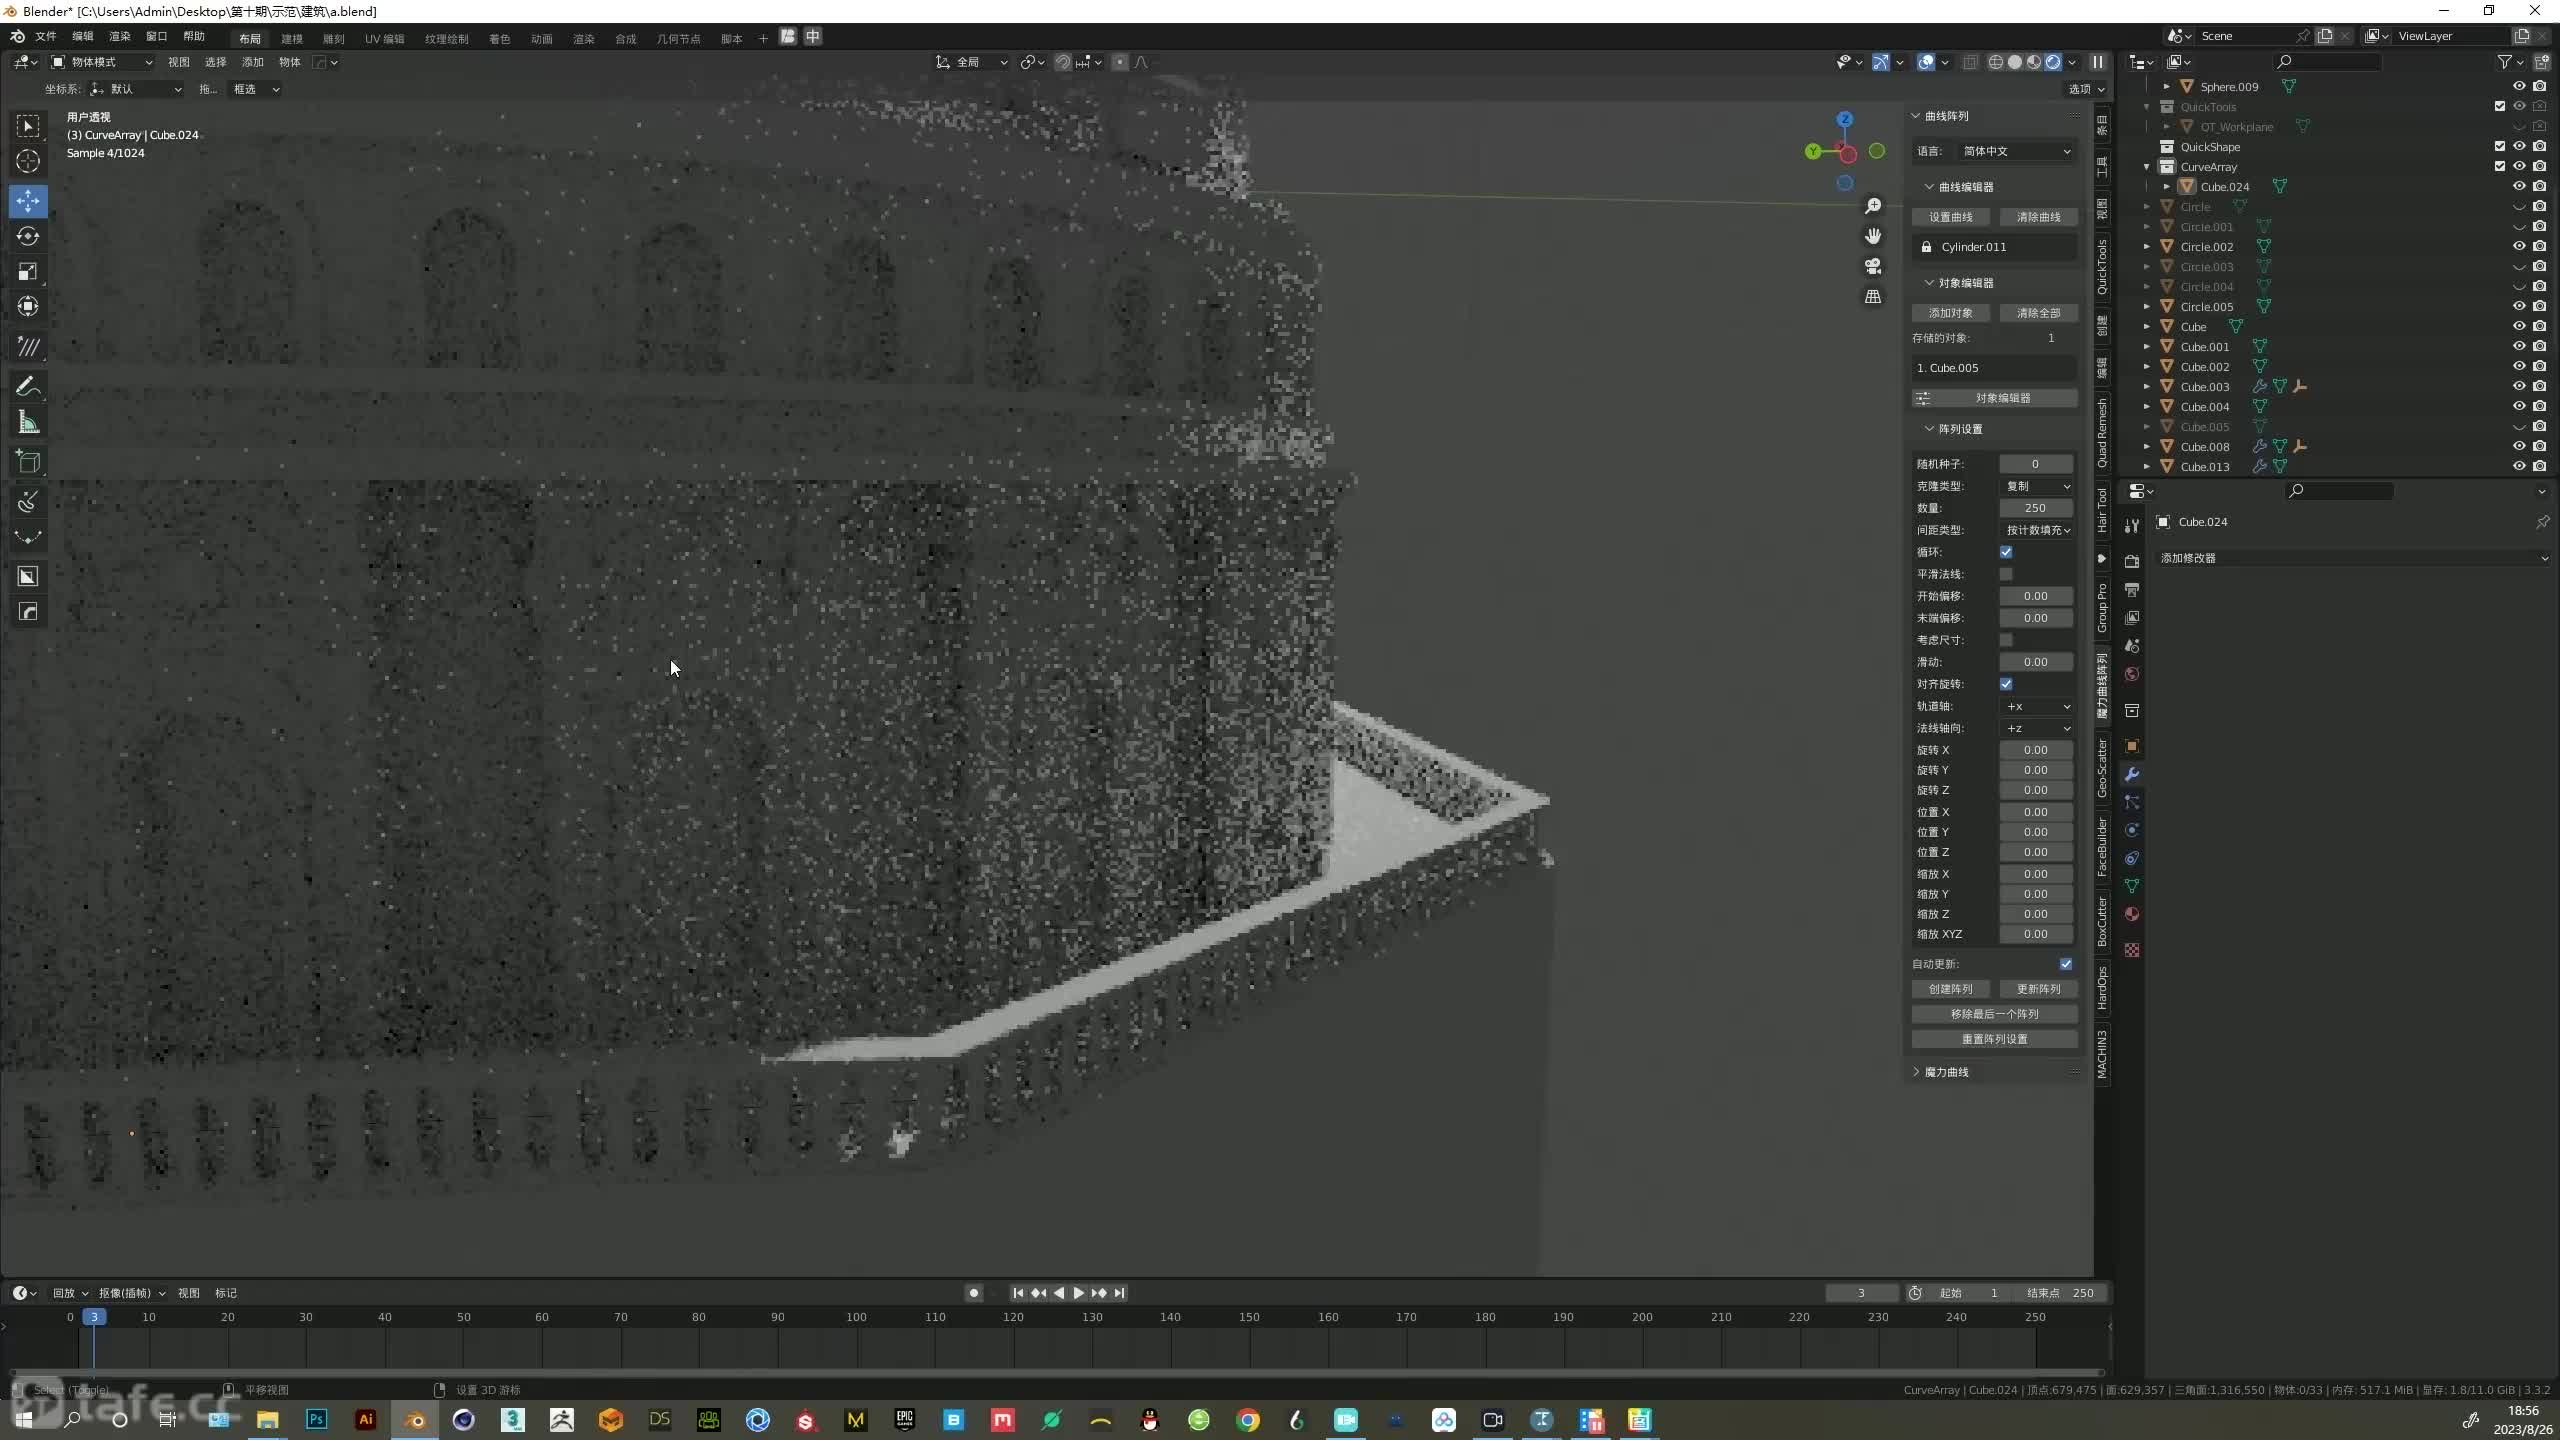This screenshot has height=1440, width=2560.
Task: Click the Z axis on navigation gizmo
Action: (x=1845, y=119)
